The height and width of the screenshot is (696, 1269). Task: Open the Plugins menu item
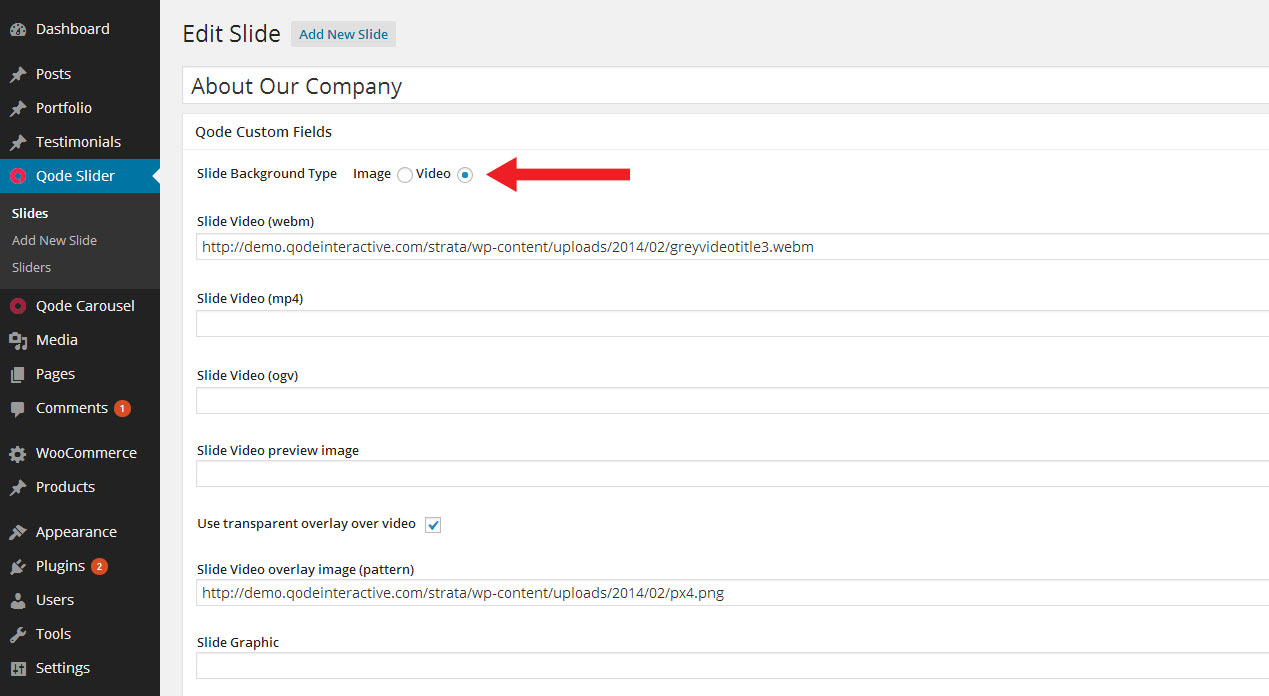pos(60,566)
